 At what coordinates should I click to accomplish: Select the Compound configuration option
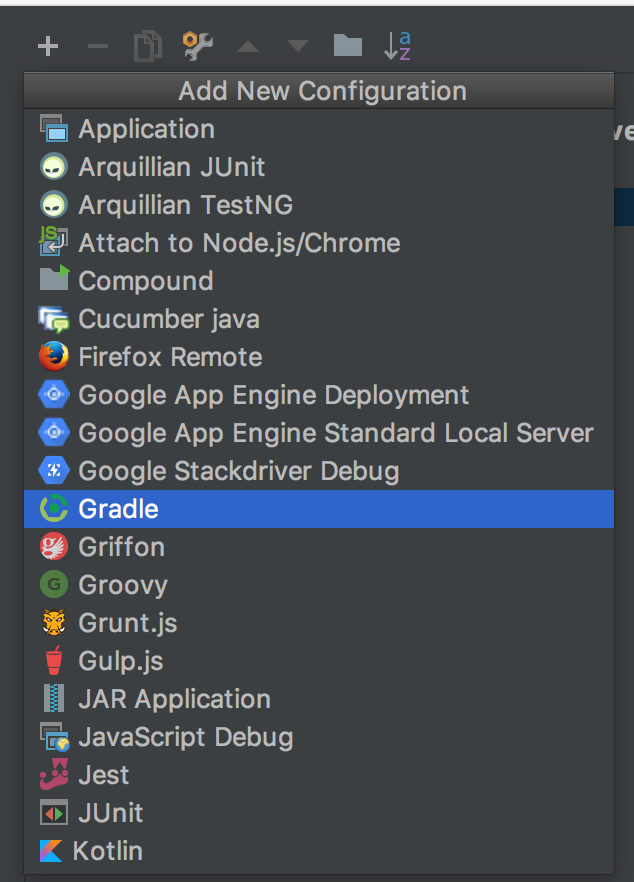[x=145, y=281]
